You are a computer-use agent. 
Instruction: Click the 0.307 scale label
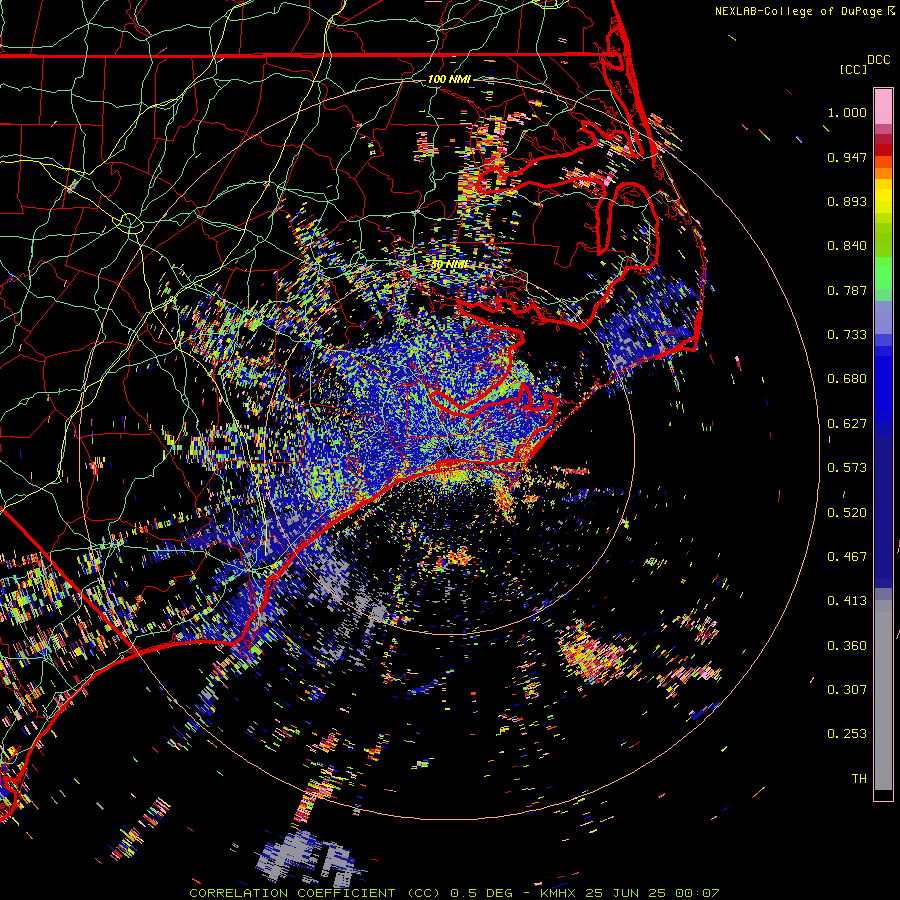click(847, 690)
